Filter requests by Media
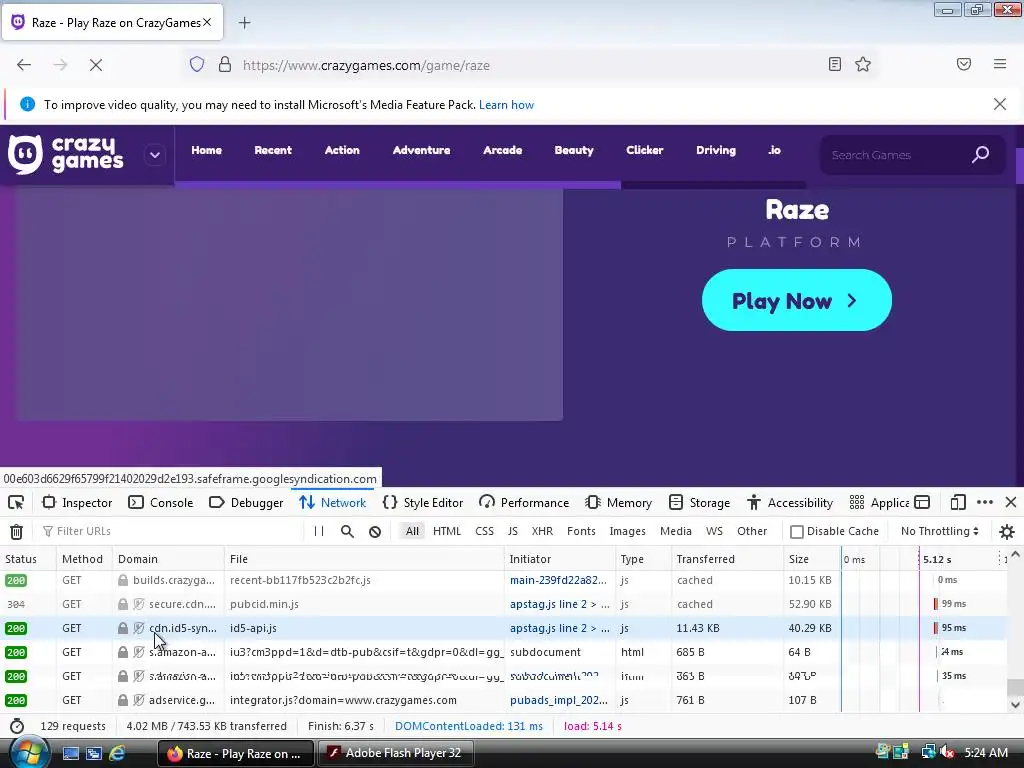Screen dimensions: 1024x768 coord(676,531)
